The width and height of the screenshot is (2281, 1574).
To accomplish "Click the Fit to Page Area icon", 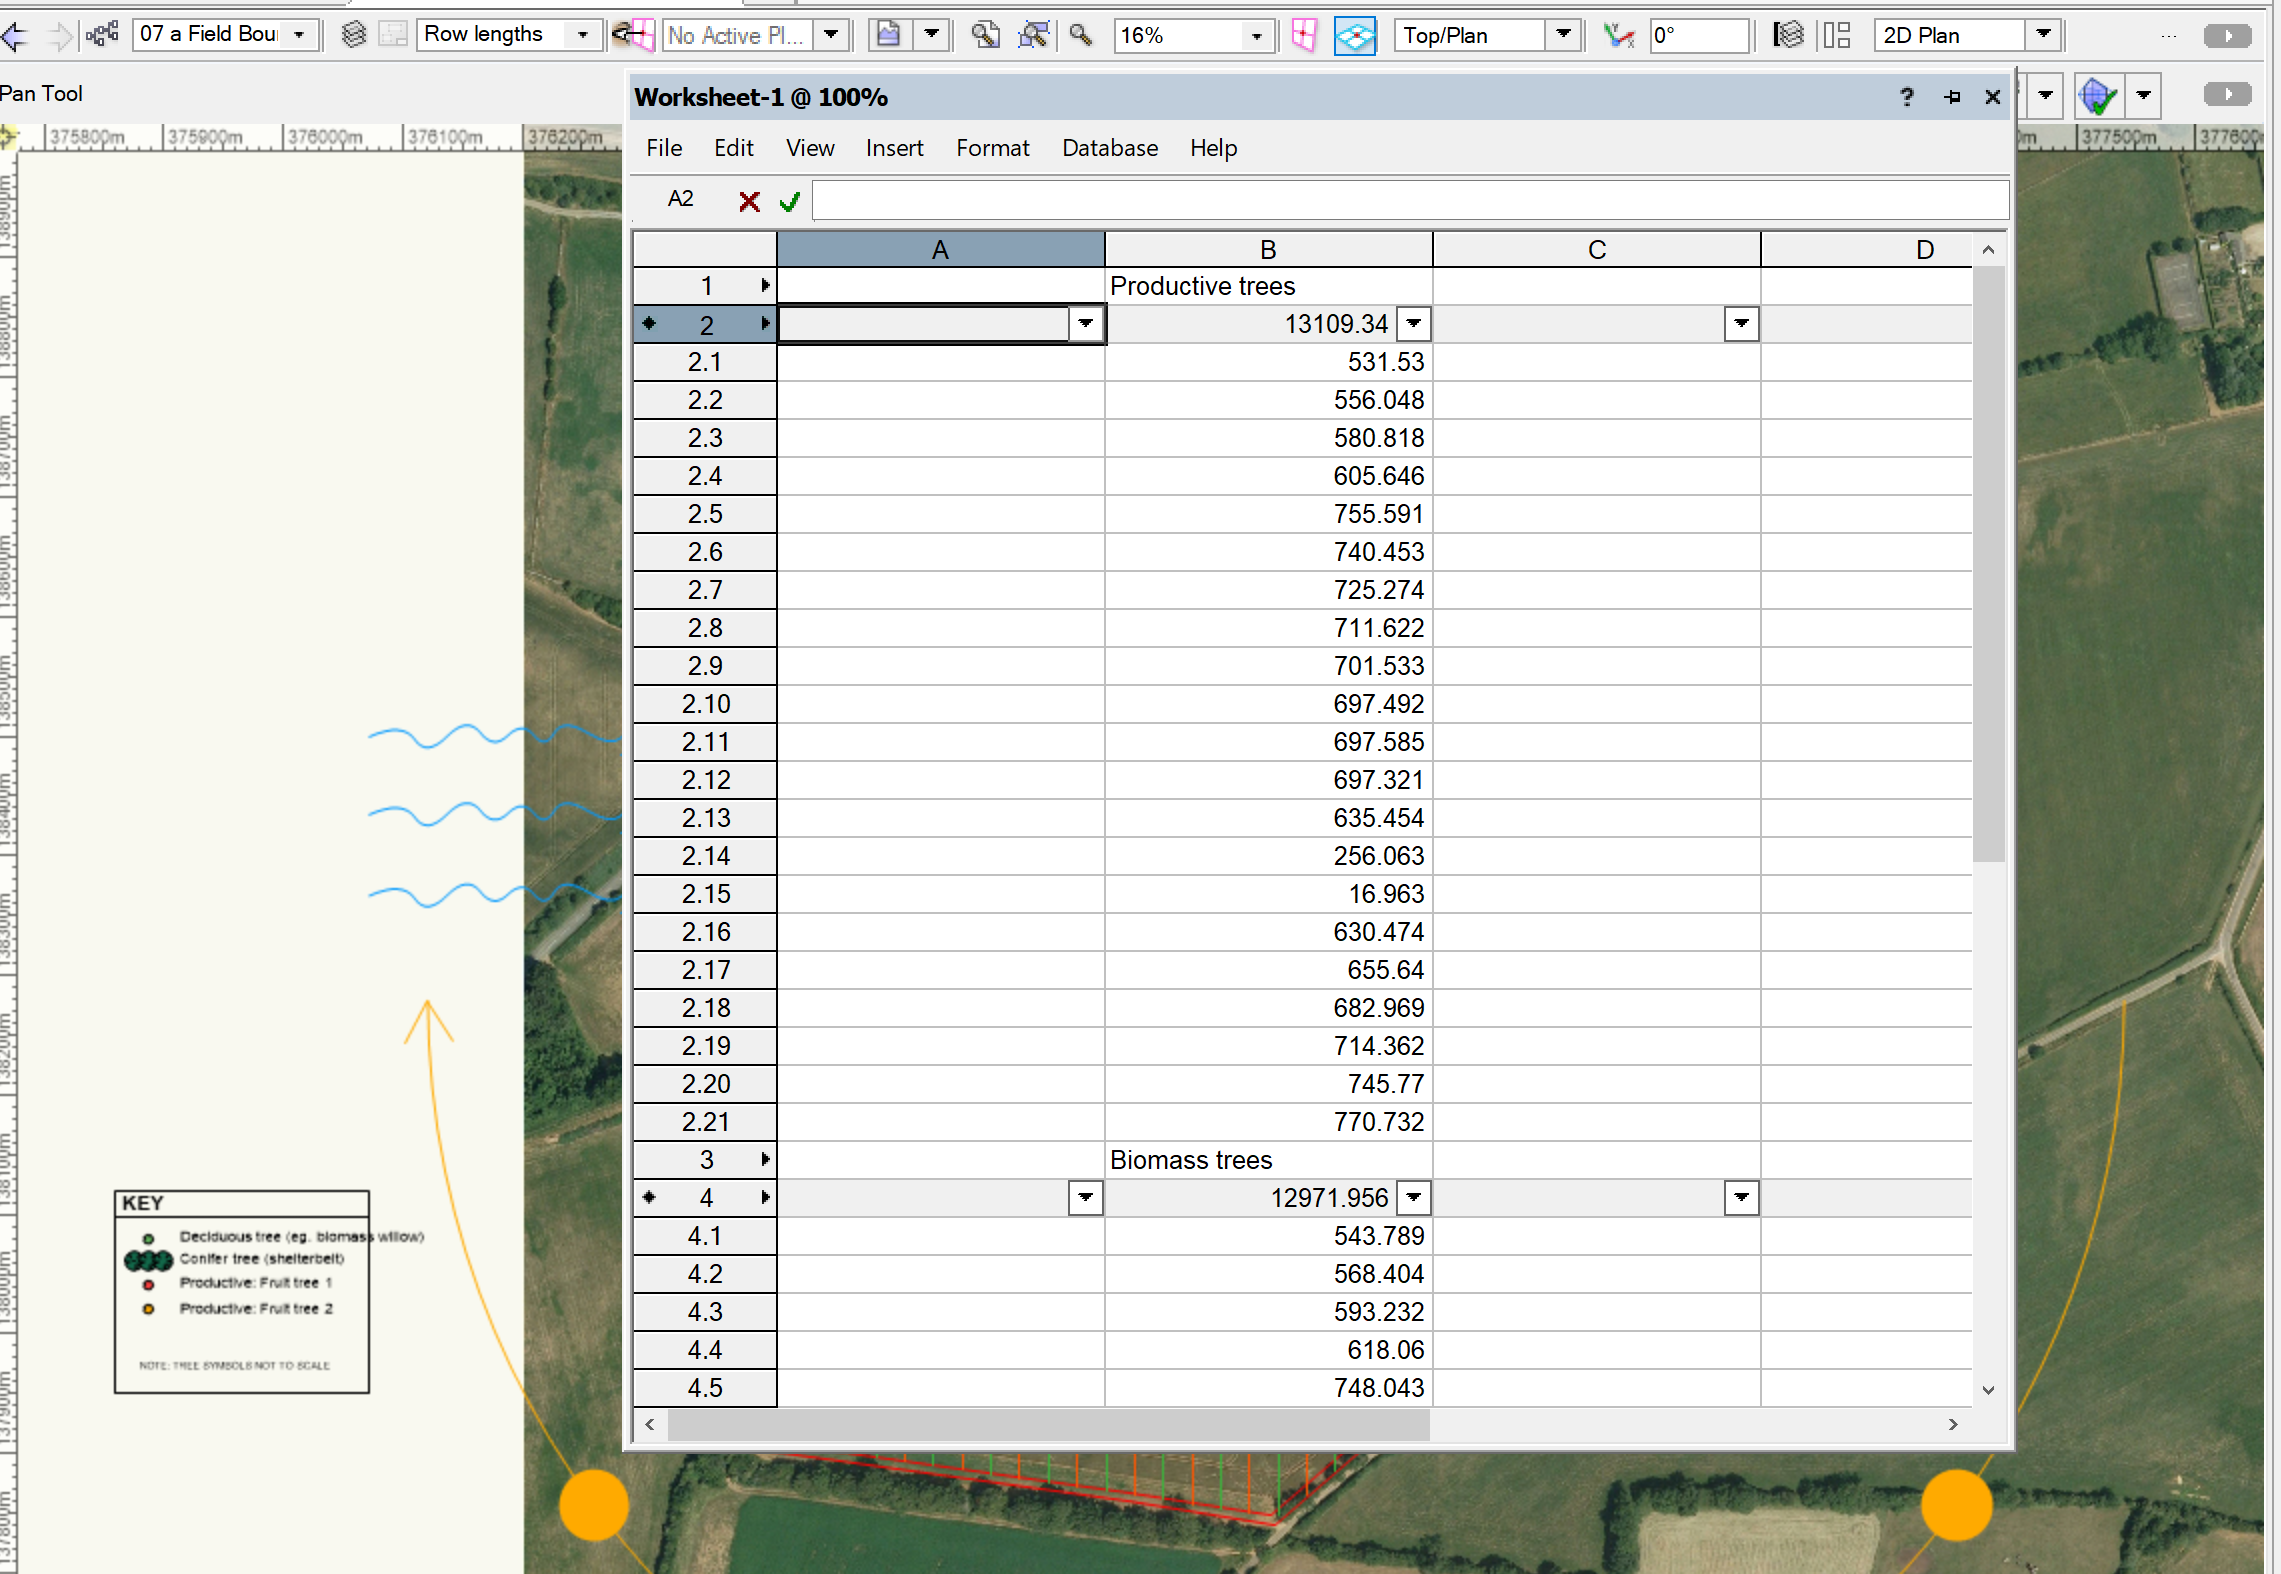I will click(x=985, y=36).
